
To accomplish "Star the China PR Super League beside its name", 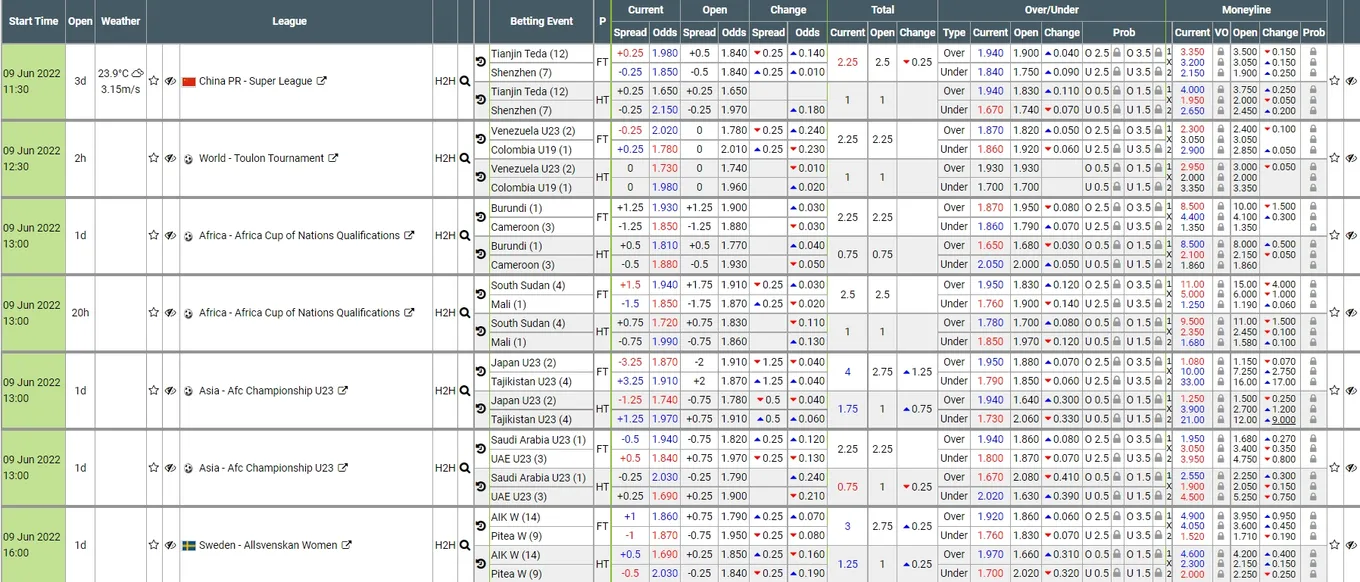I will (x=154, y=81).
